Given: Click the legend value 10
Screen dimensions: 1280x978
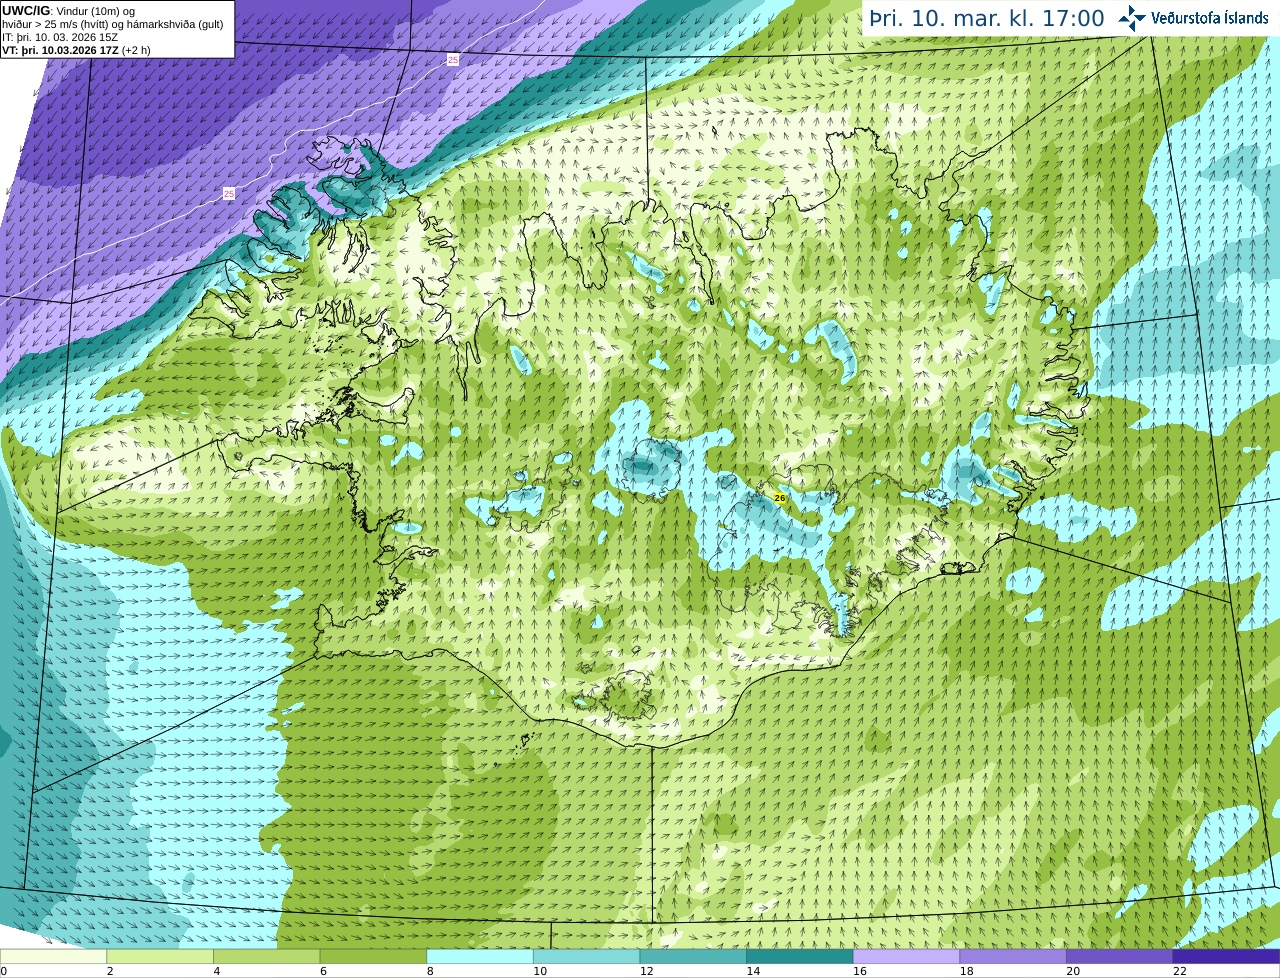Looking at the screenshot, I should coord(540,971).
